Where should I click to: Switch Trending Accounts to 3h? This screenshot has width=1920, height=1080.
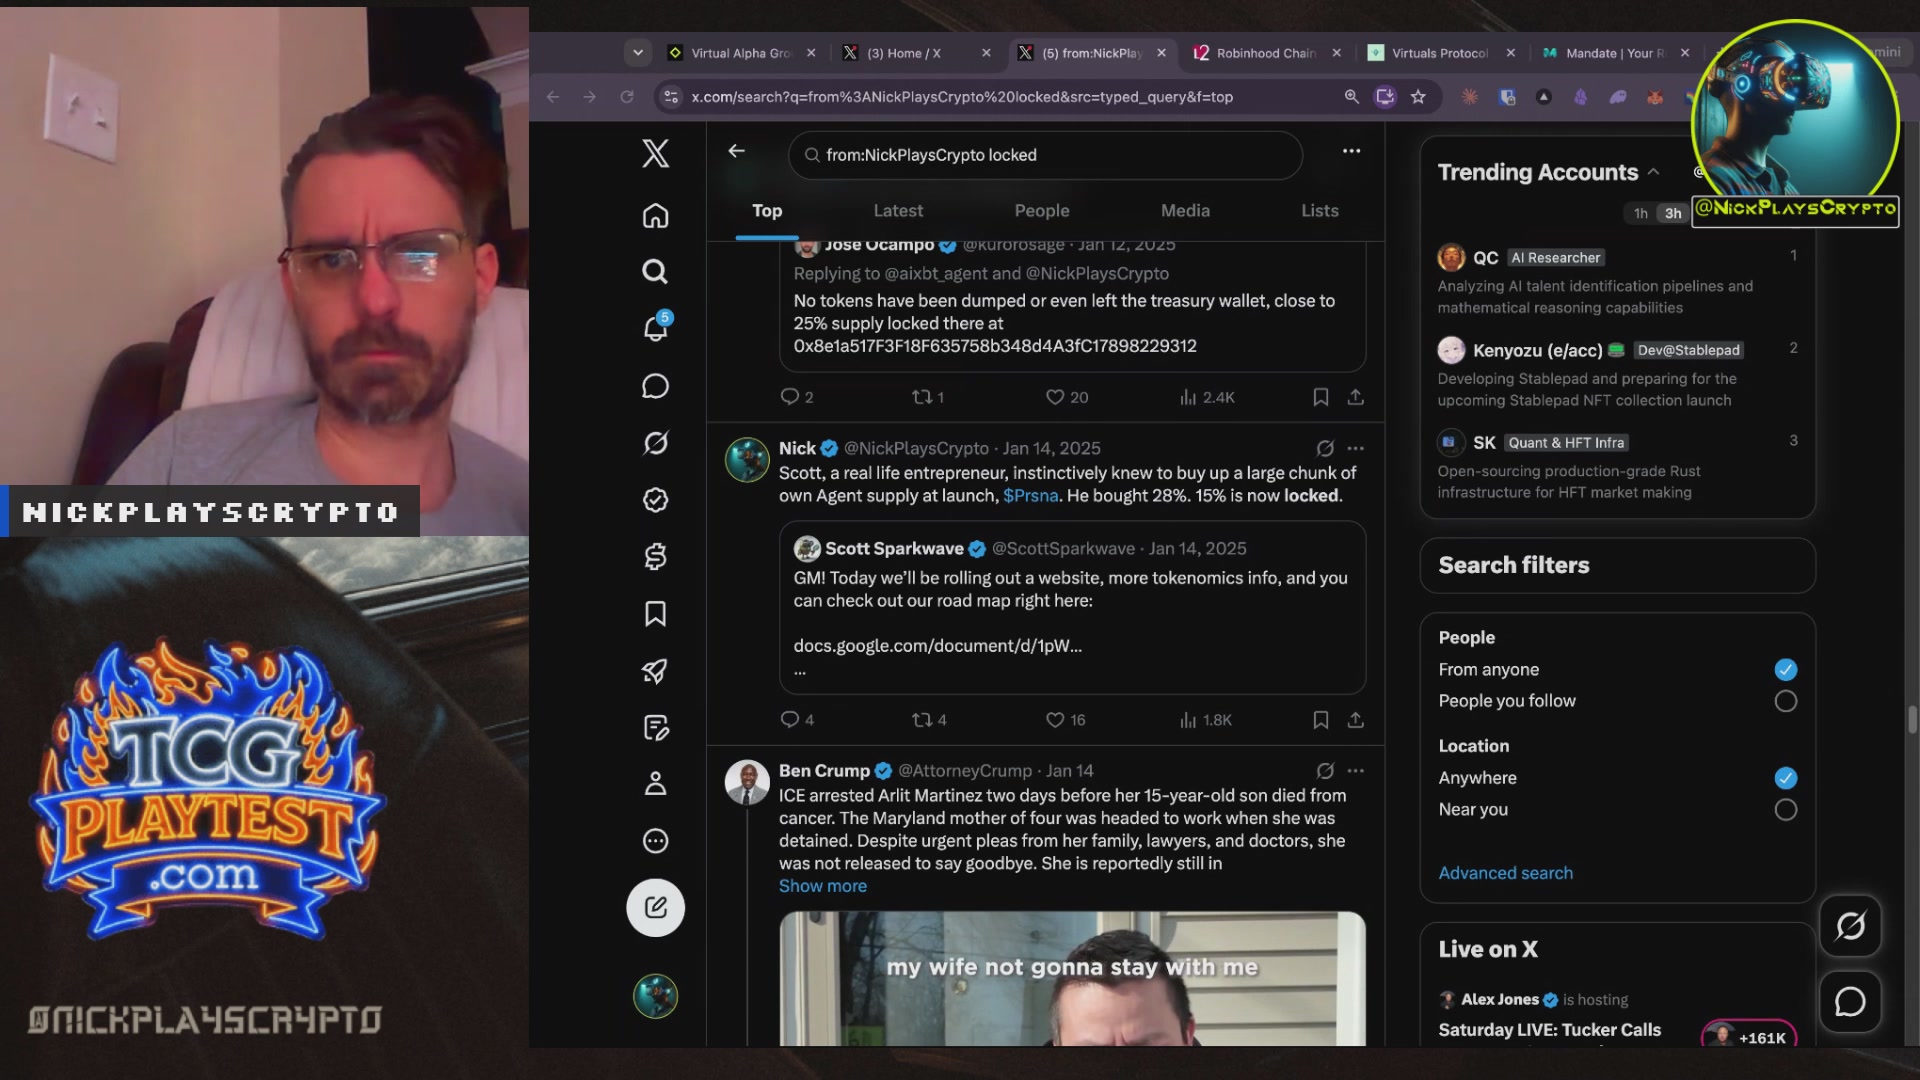coord(1673,213)
